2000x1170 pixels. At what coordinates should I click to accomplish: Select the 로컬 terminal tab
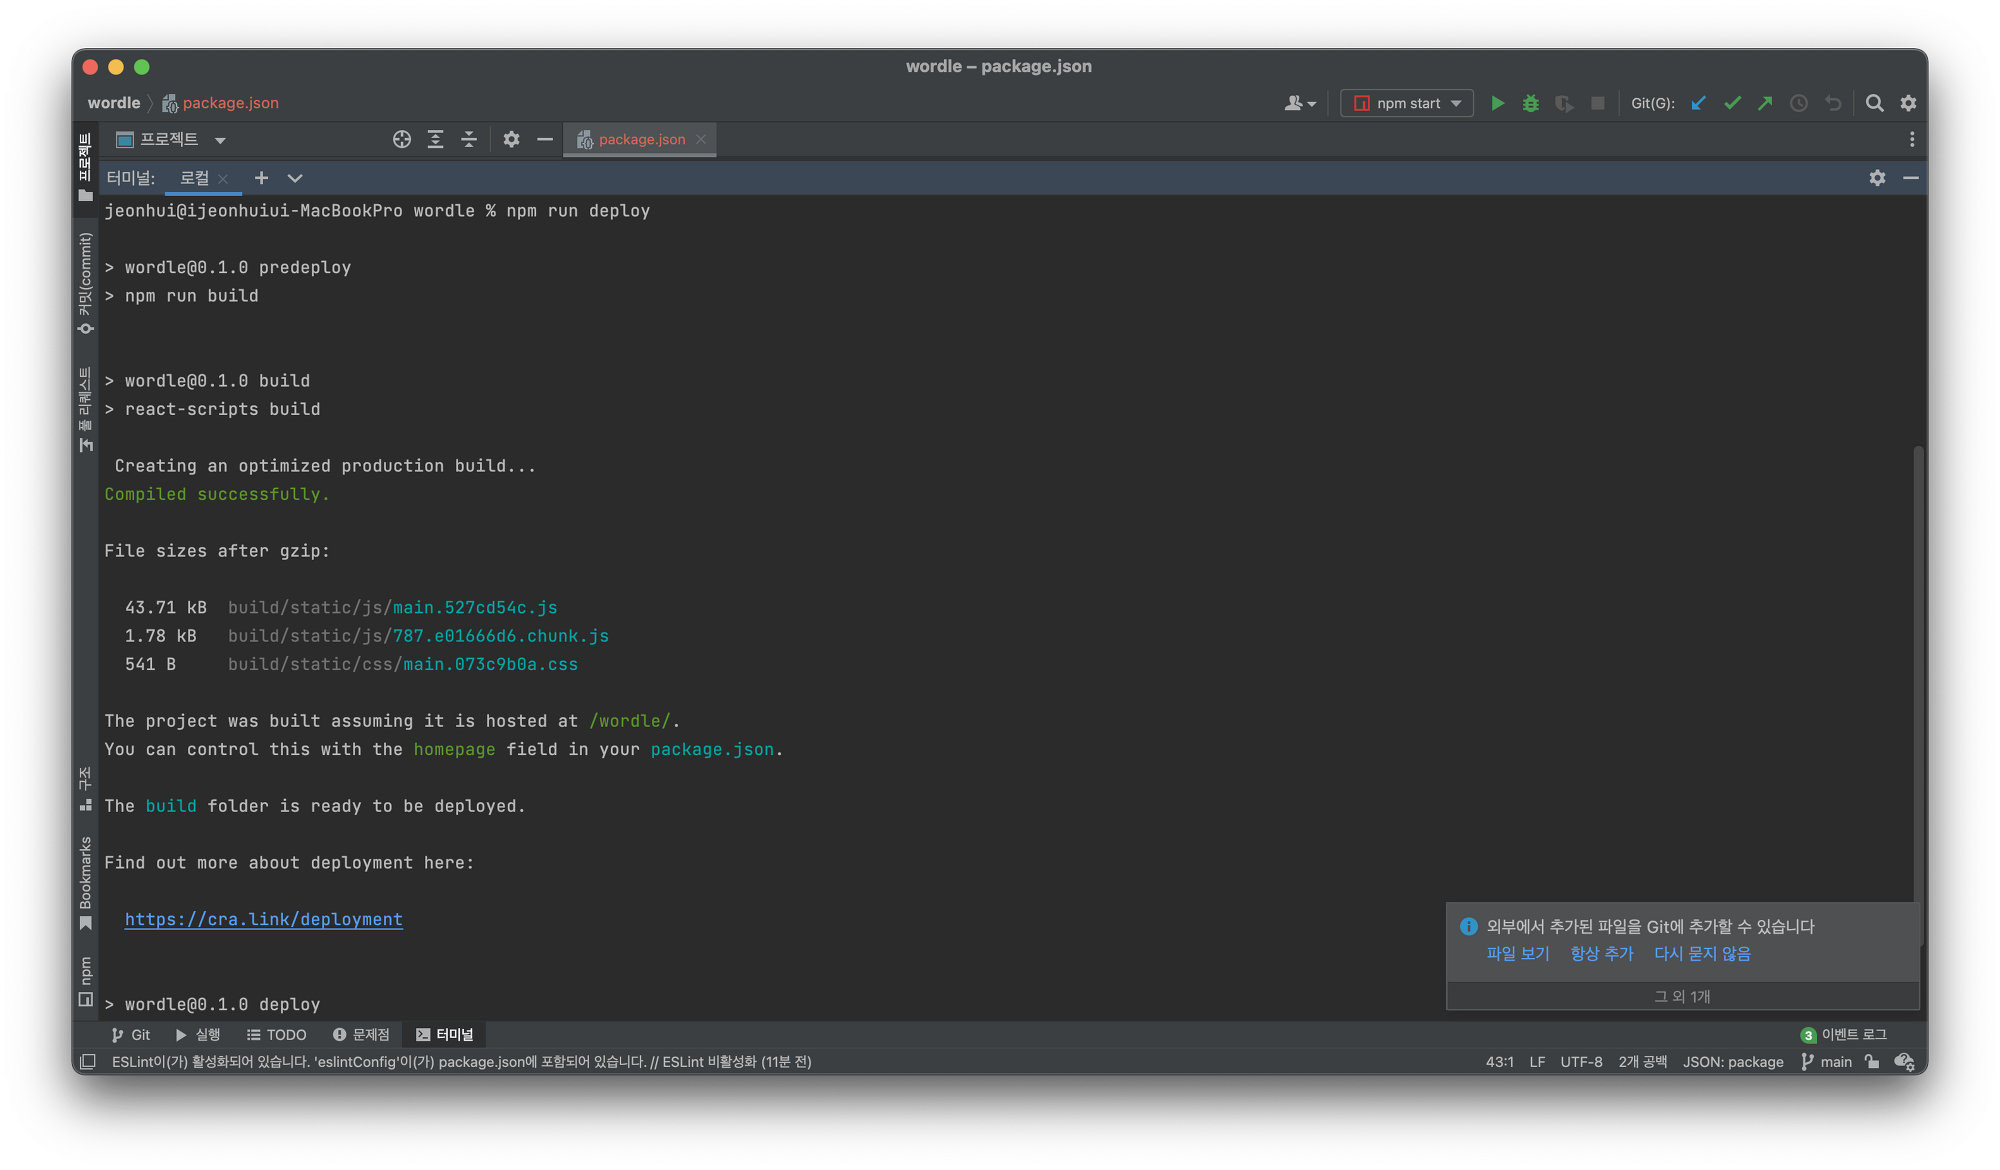point(194,178)
